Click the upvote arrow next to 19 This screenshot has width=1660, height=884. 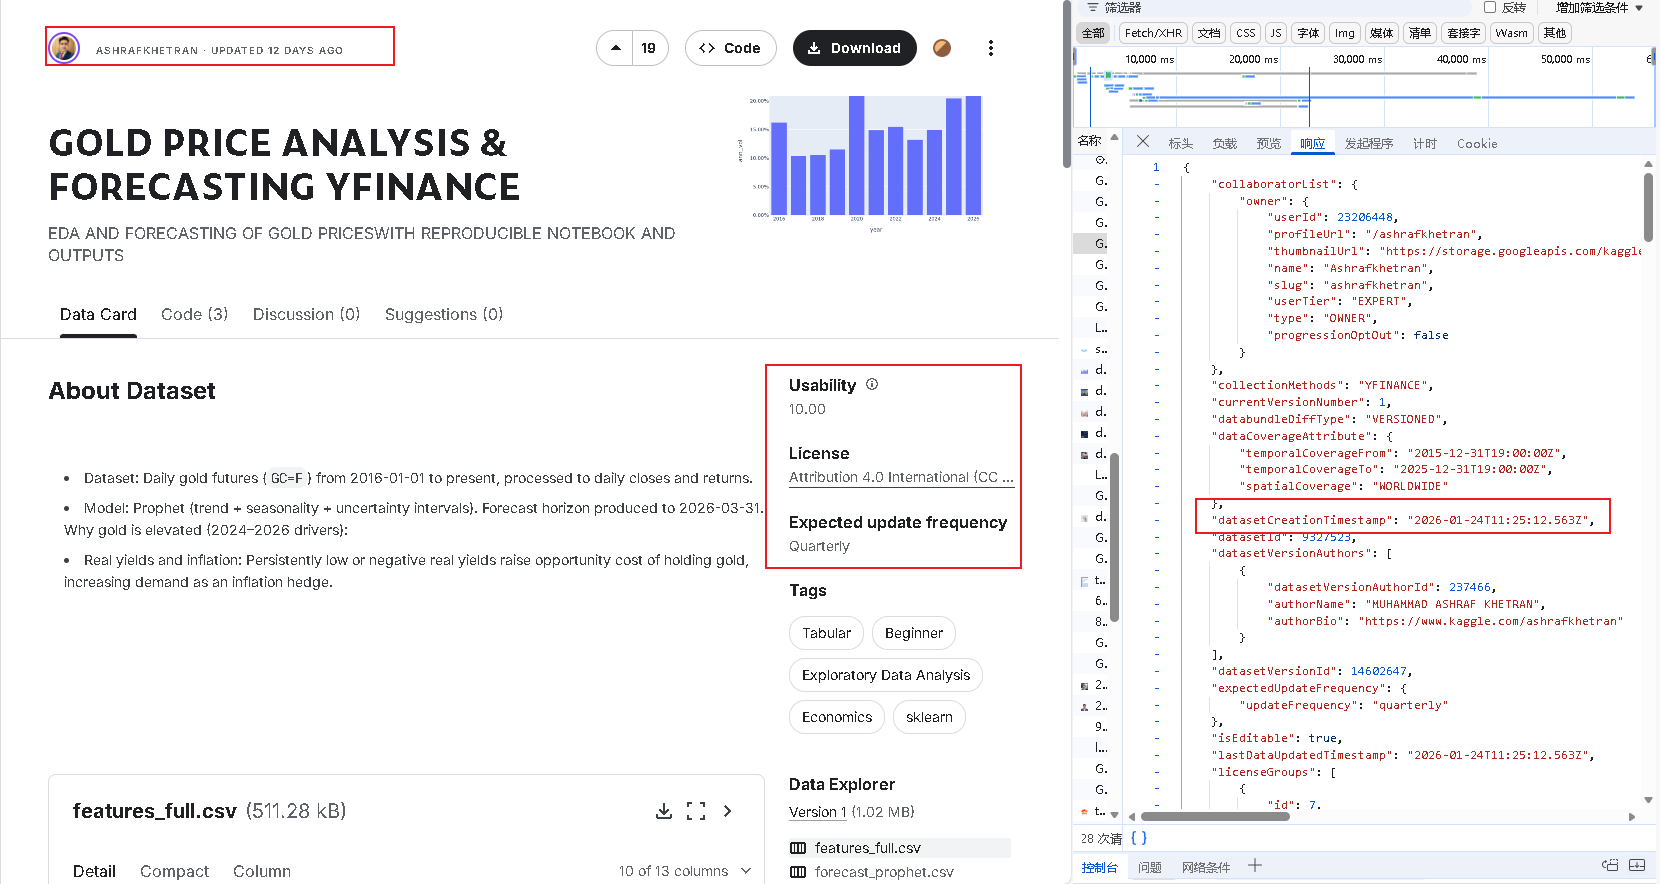tap(615, 48)
